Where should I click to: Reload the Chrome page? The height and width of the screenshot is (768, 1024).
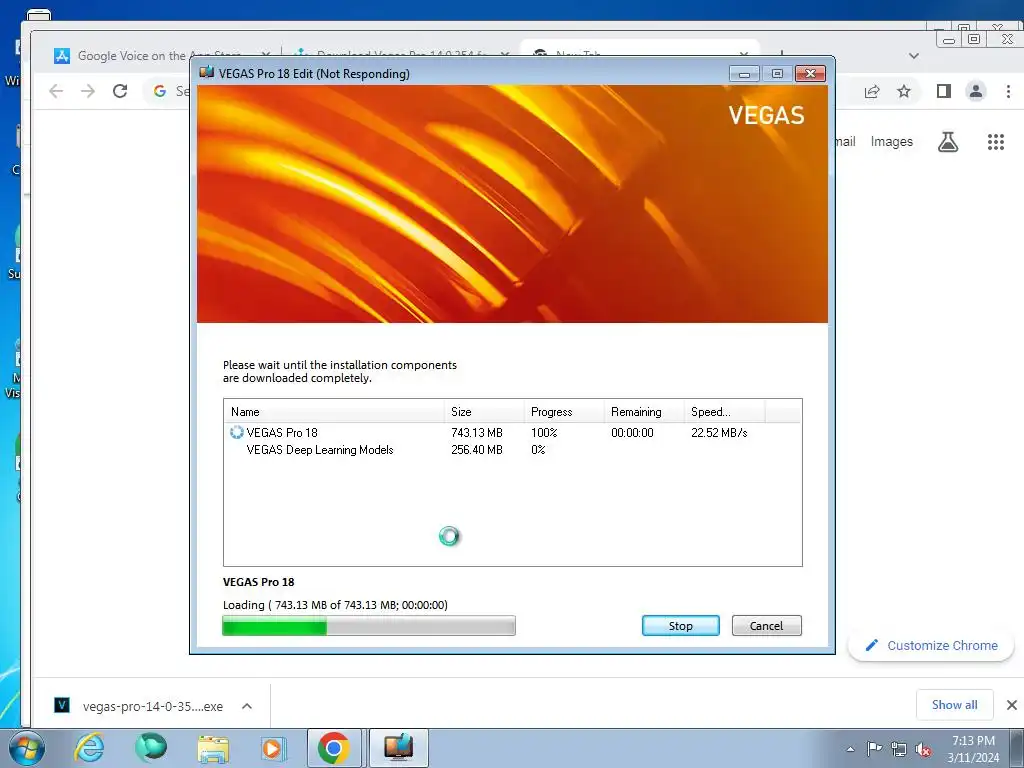pyautogui.click(x=120, y=91)
